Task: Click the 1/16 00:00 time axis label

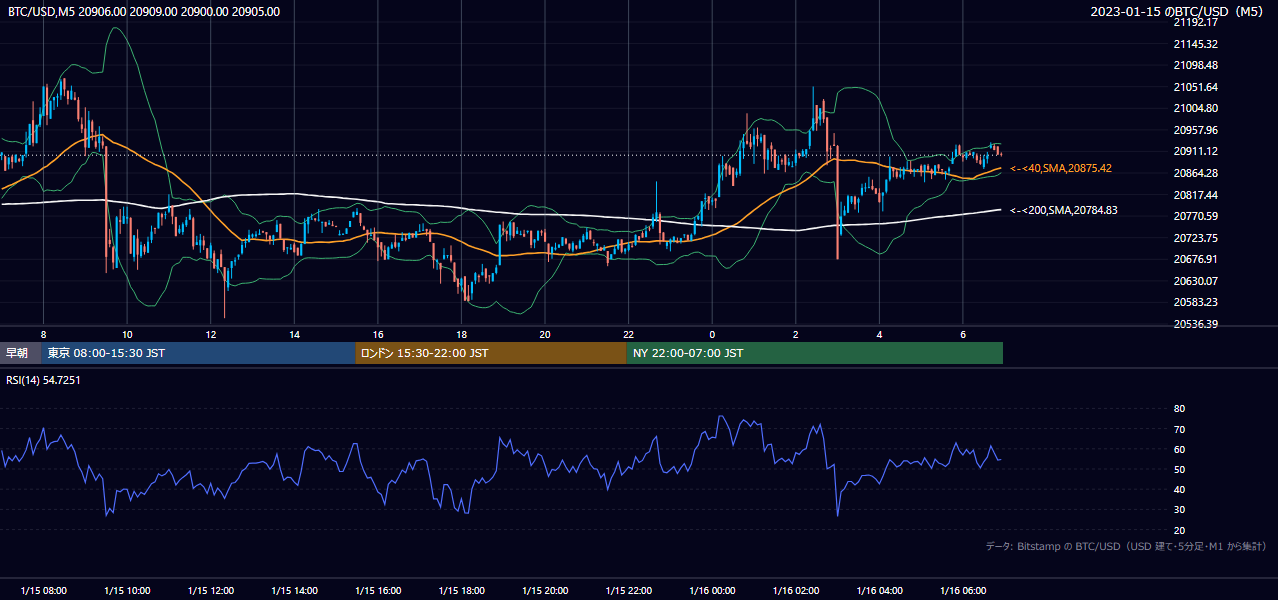Action: click(x=712, y=591)
